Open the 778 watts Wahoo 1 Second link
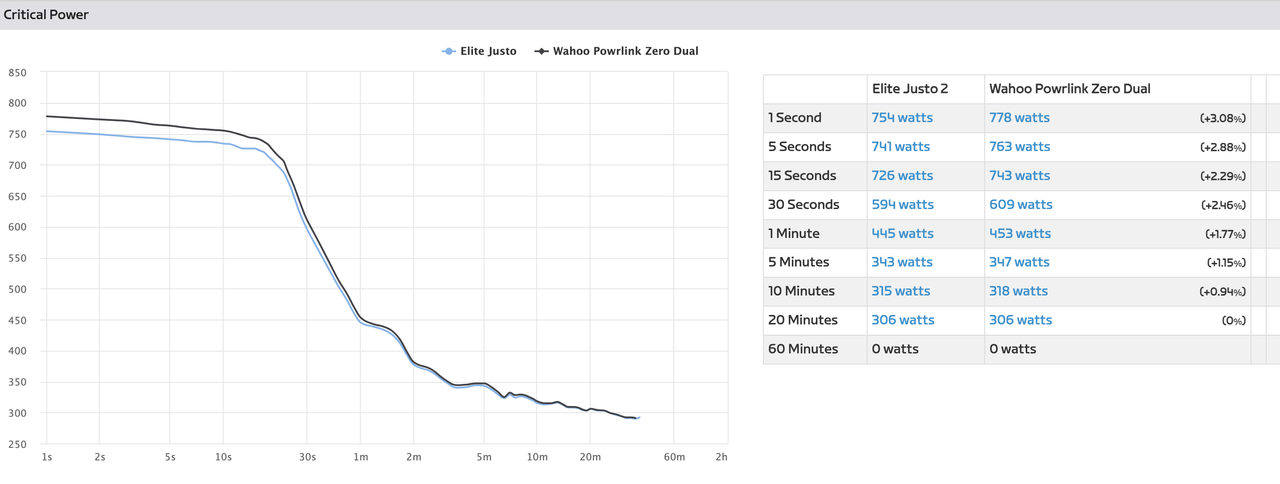The height and width of the screenshot is (484, 1280). tap(1020, 117)
